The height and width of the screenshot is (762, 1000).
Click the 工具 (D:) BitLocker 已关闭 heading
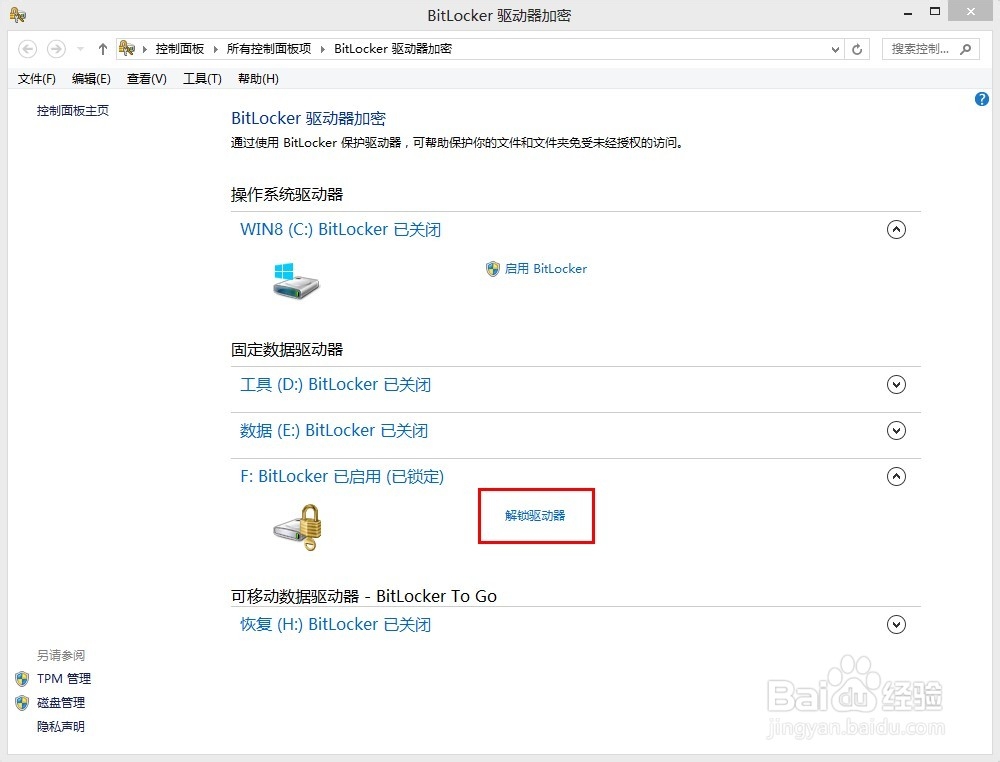pyautogui.click(x=335, y=385)
